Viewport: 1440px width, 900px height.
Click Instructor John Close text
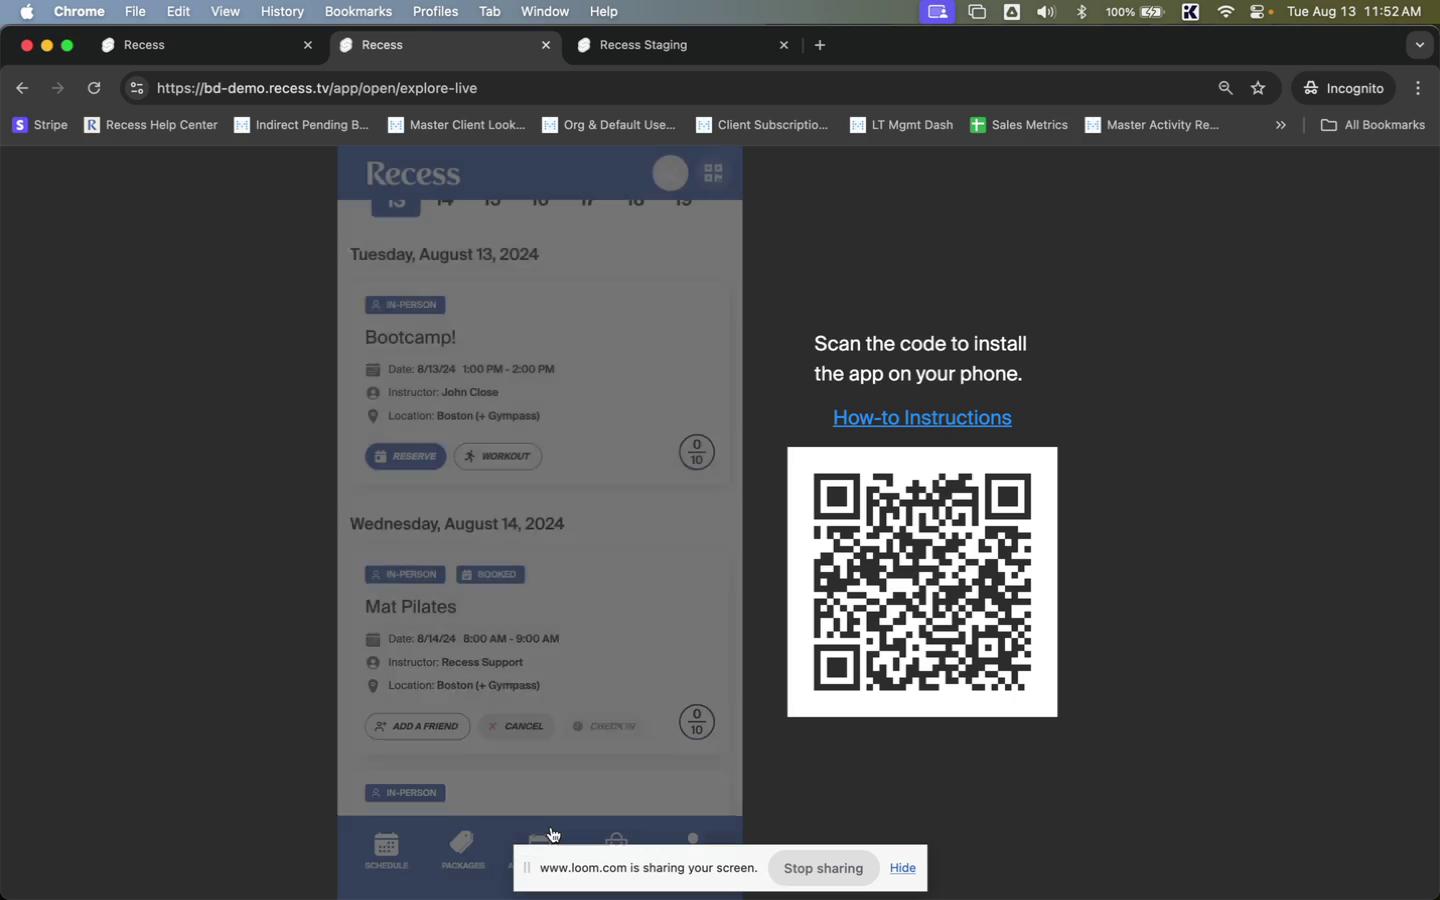tap(443, 392)
